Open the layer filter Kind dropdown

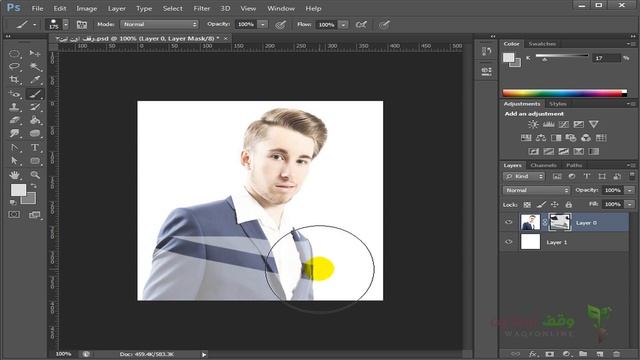pyautogui.click(x=524, y=176)
